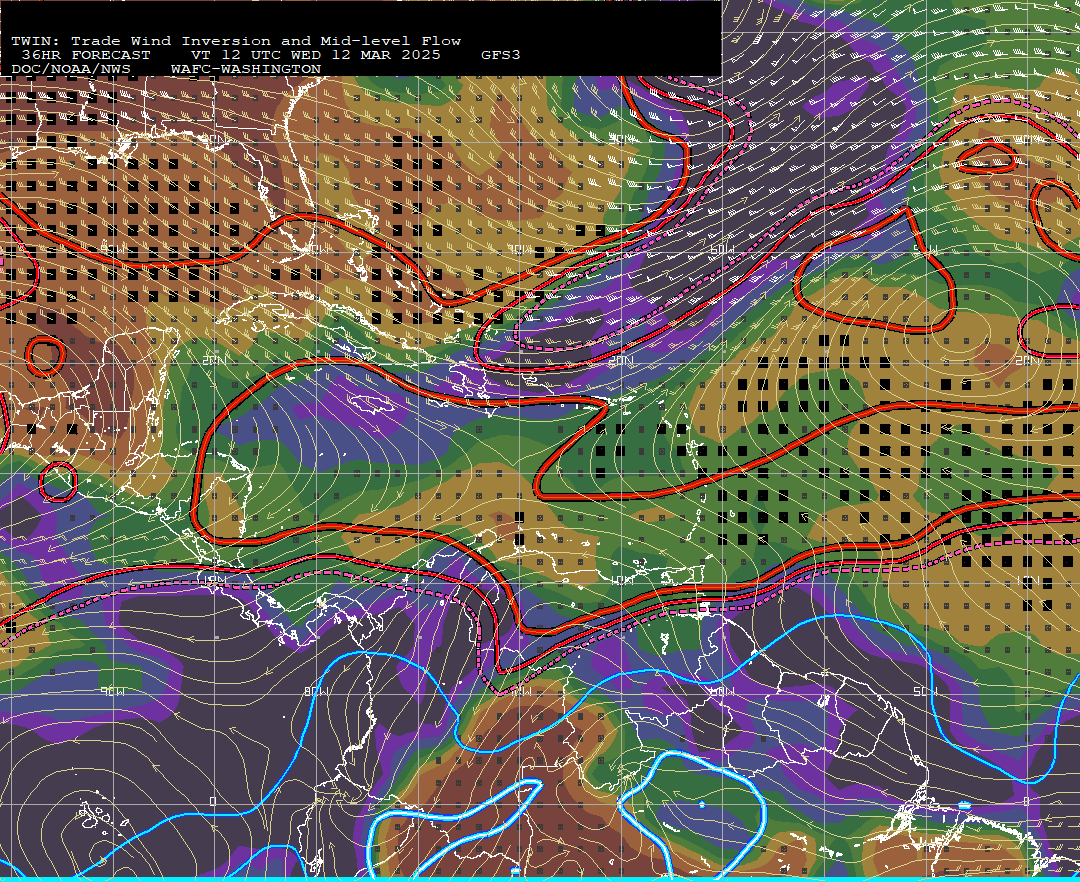Screen dimensions: 1080x882
Task: Click the 'WAFC-WASHINGTON' header text
Action: pos(246,70)
